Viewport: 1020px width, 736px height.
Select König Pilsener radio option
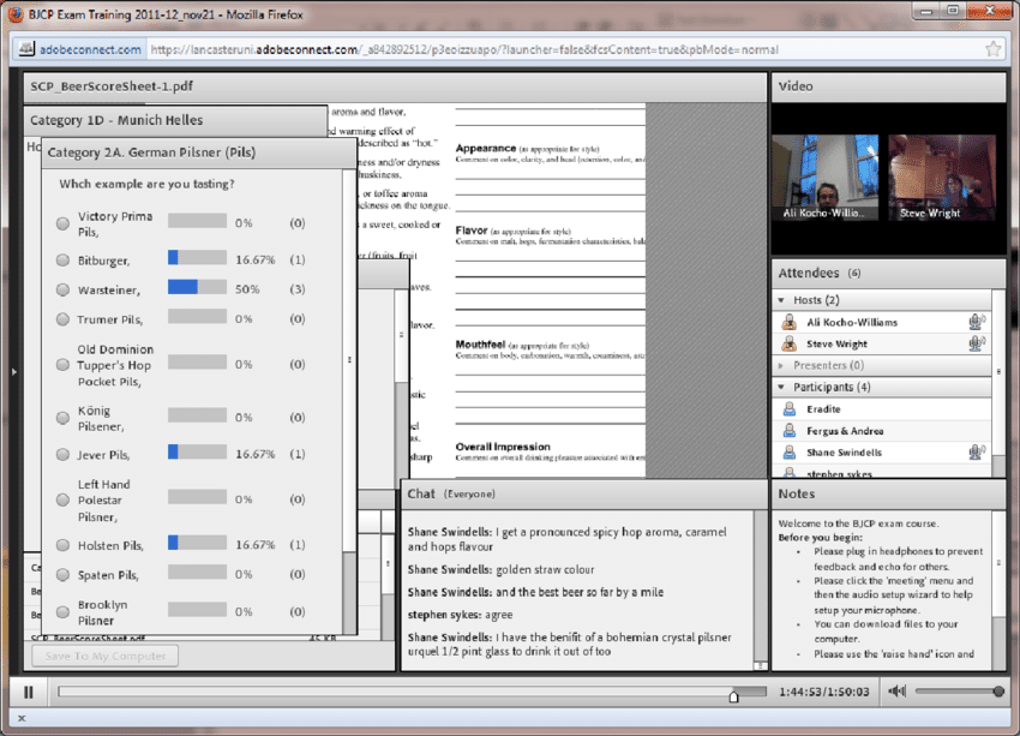pyautogui.click(x=62, y=418)
